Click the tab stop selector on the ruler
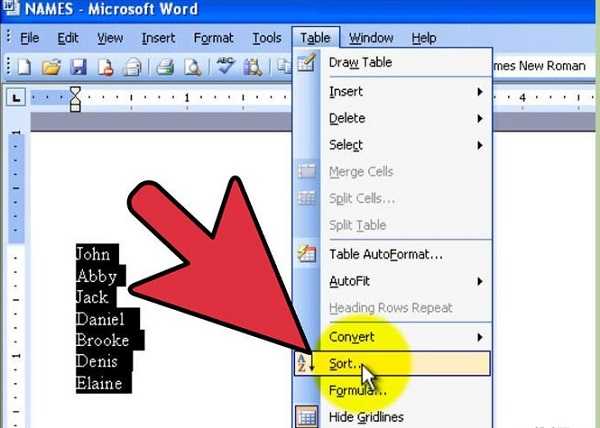 pos(16,98)
